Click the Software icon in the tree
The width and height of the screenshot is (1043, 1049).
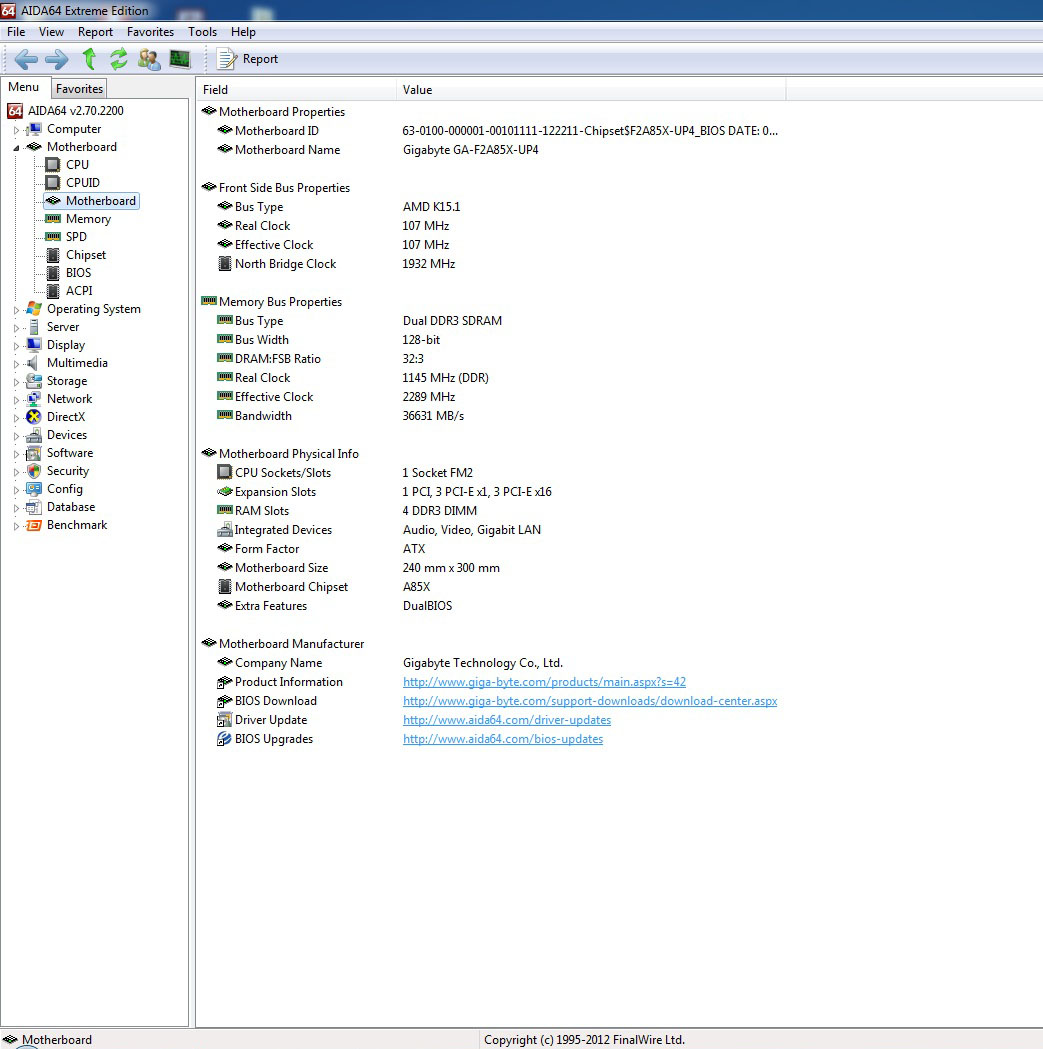[33, 454]
